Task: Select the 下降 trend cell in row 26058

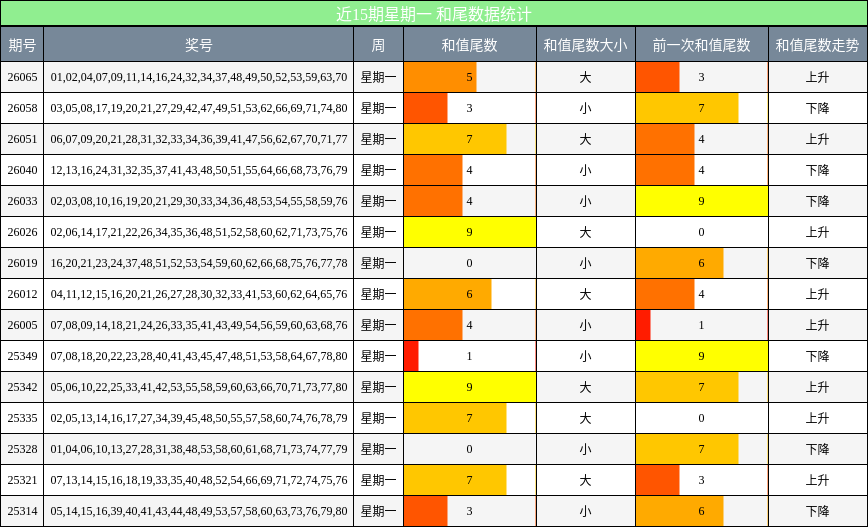Action: pyautogui.click(x=817, y=108)
